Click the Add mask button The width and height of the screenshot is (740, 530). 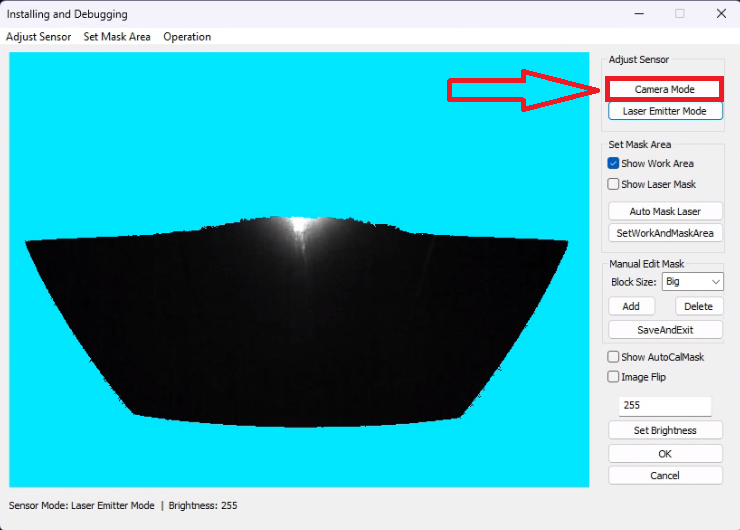coord(631,306)
